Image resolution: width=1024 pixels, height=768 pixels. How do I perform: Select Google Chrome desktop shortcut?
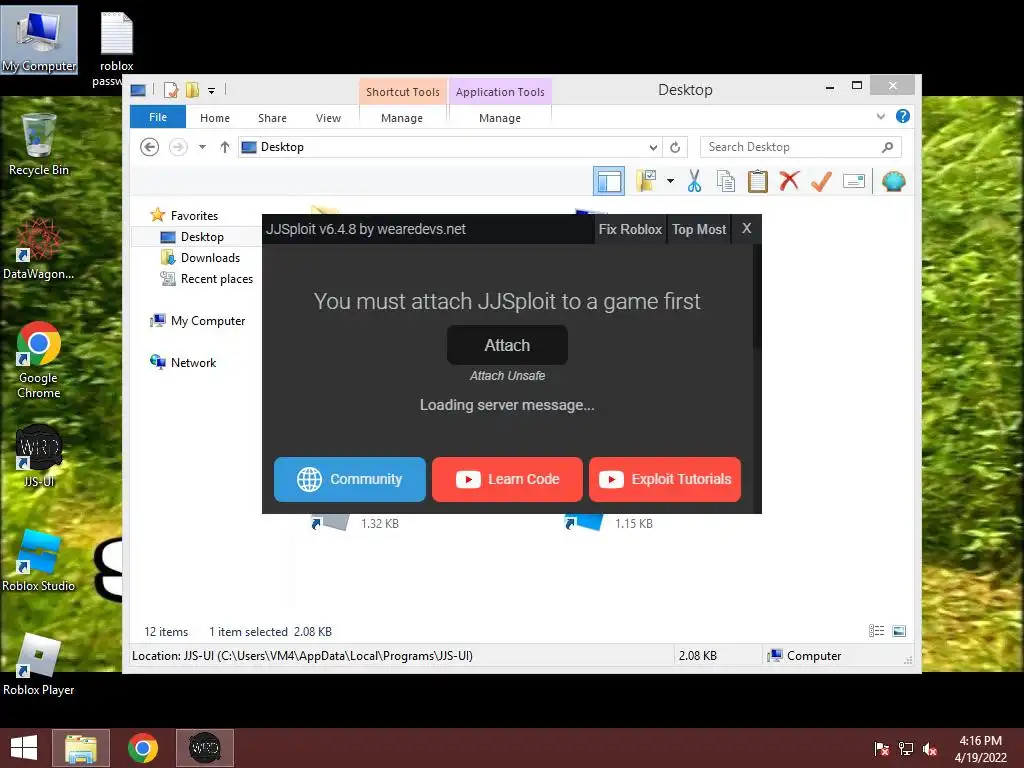coord(39,360)
